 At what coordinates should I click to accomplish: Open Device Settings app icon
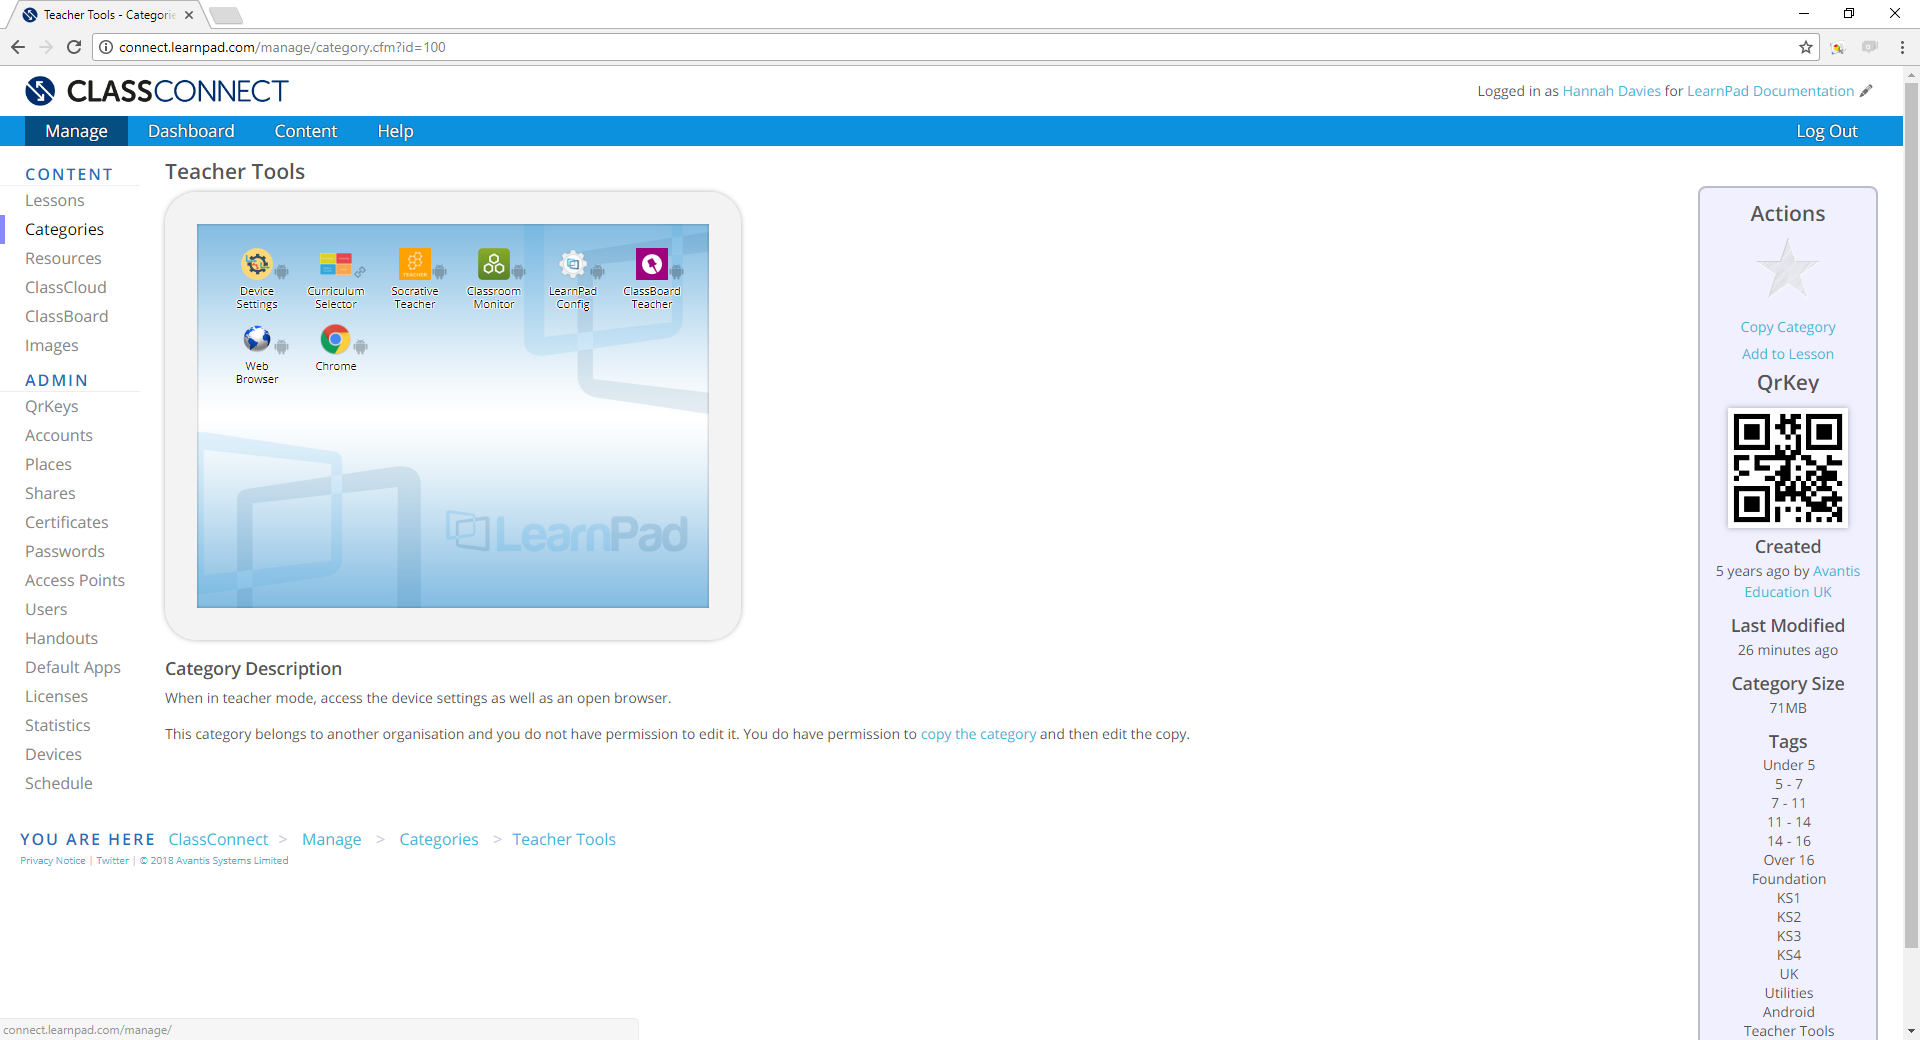[x=257, y=264]
